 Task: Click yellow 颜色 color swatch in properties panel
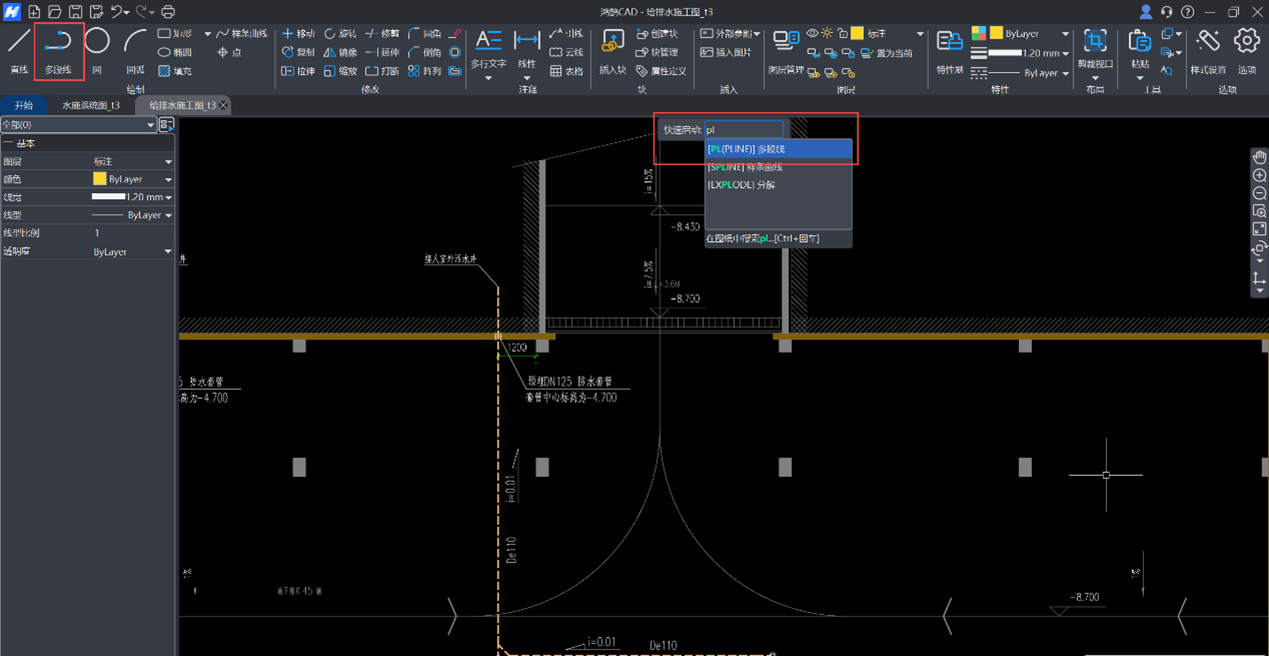pyautogui.click(x=99, y=179)
